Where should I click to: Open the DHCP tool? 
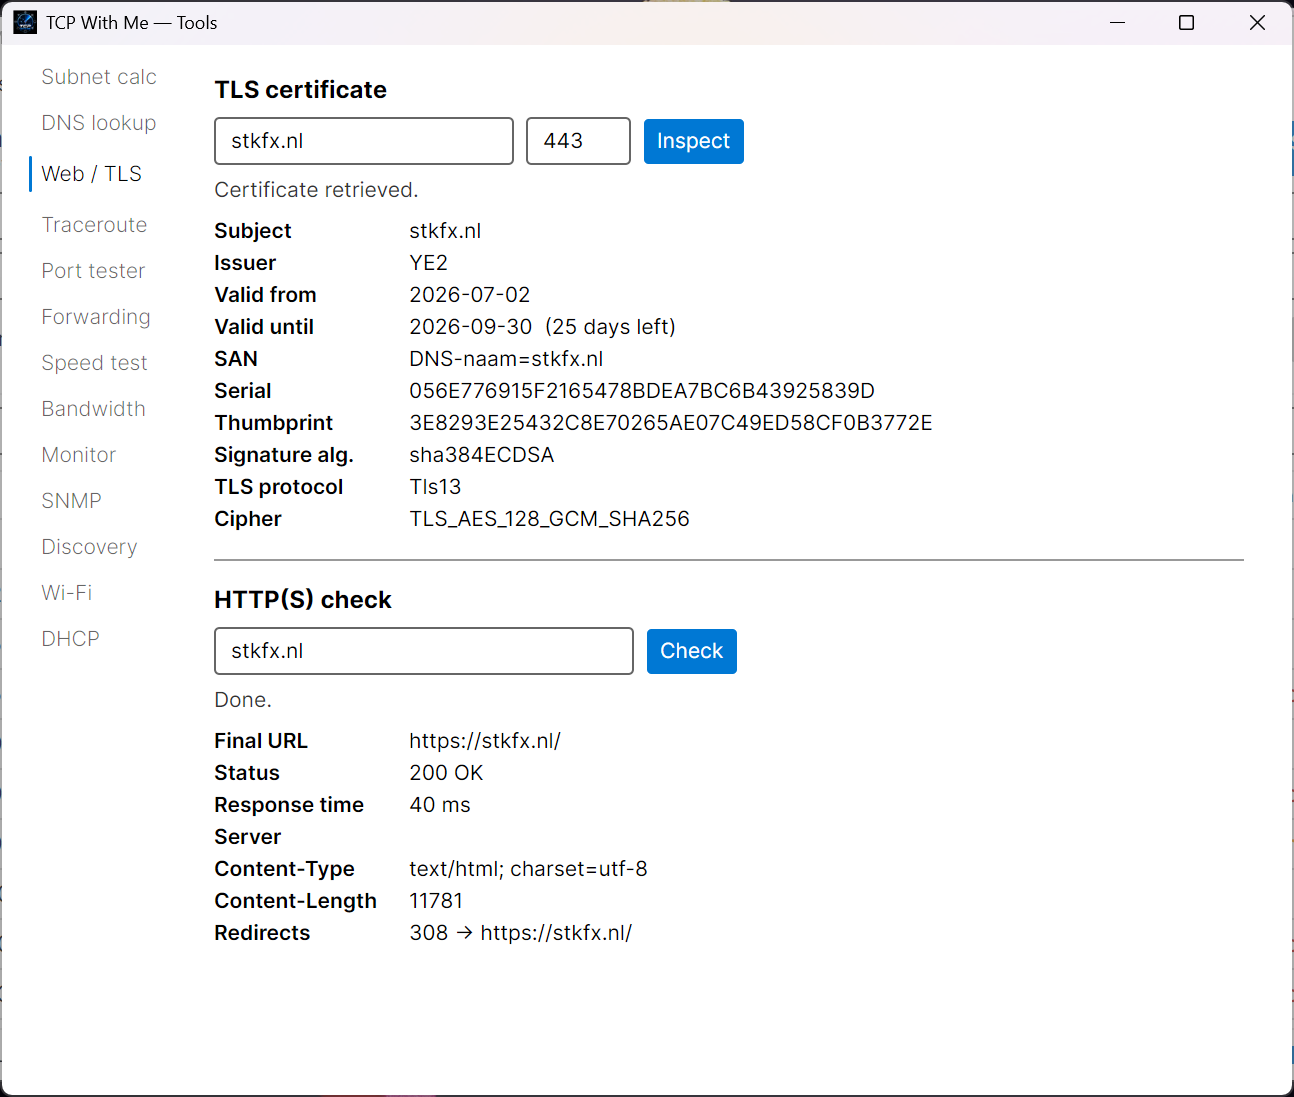point(70,639)
